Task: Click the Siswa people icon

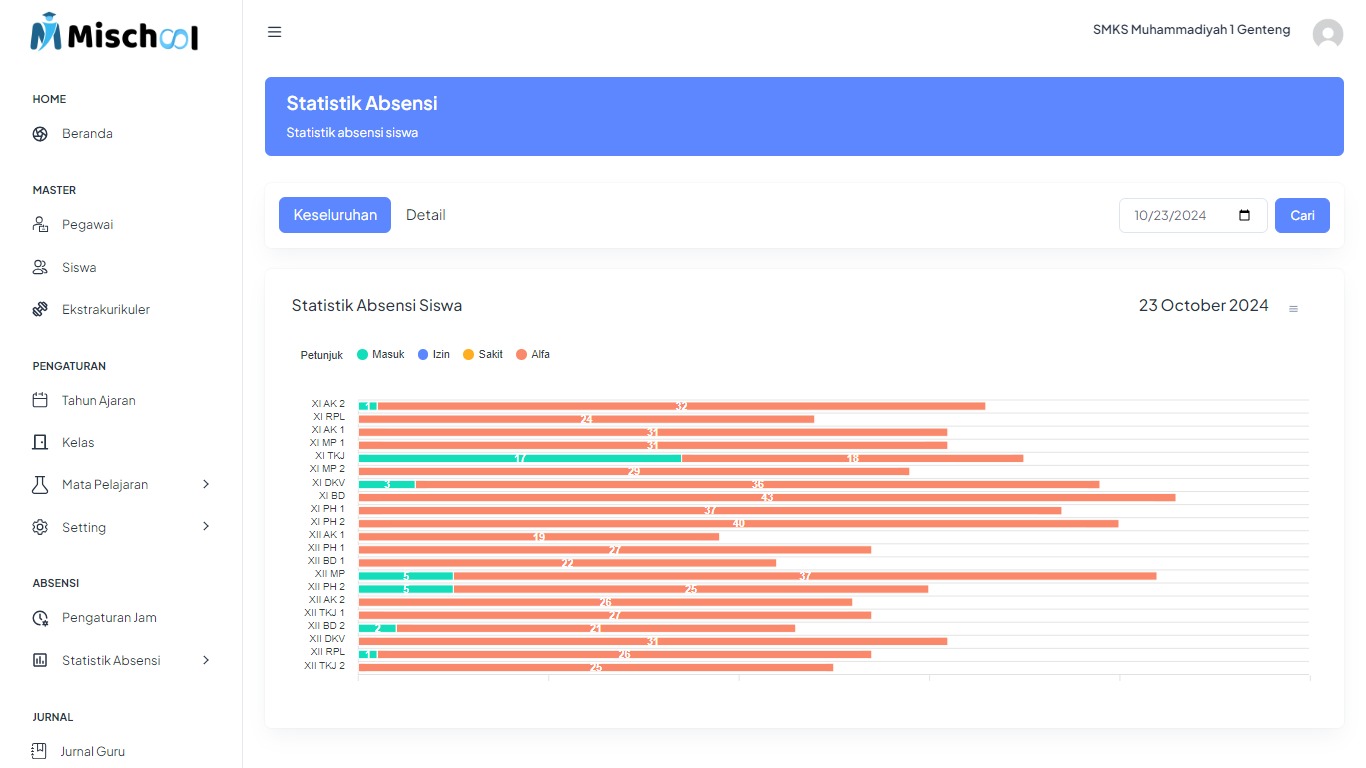Action: 40,267
